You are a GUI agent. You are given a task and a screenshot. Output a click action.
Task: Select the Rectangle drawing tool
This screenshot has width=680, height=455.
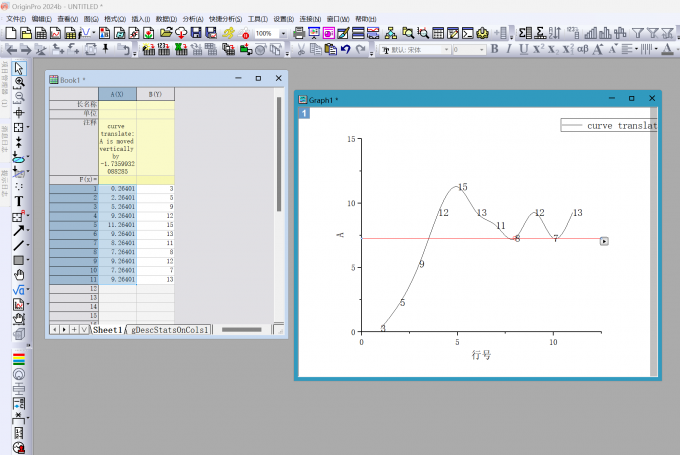coord(18,260)
